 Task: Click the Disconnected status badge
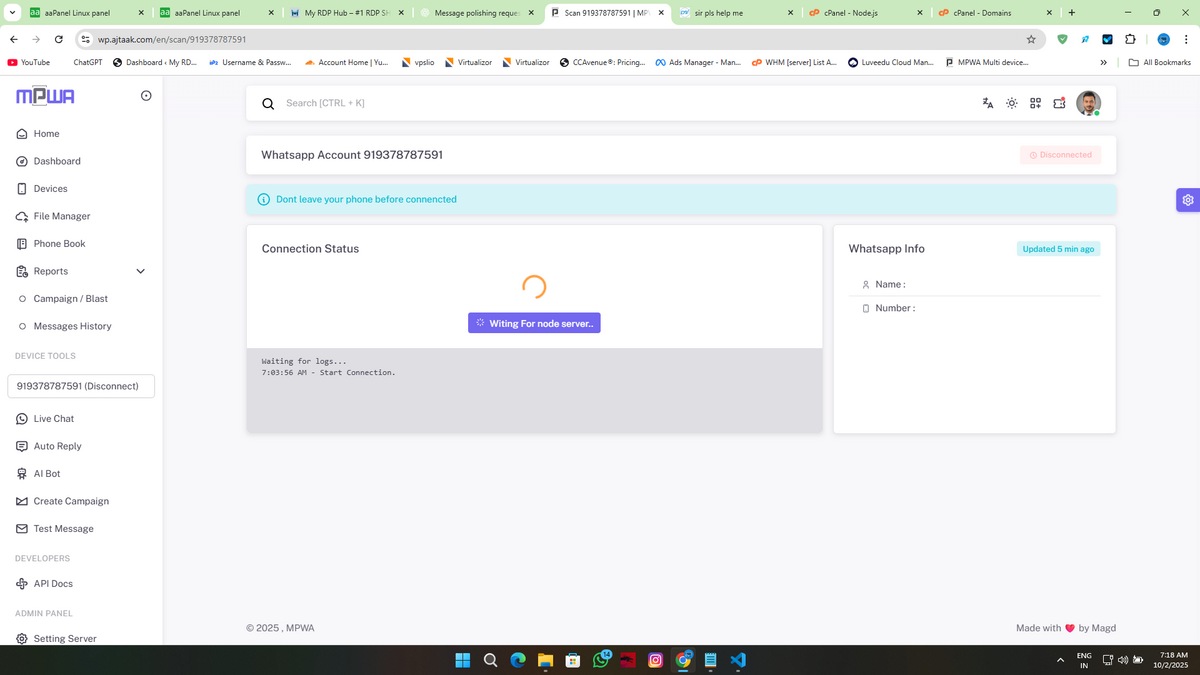pos(1061,155)
